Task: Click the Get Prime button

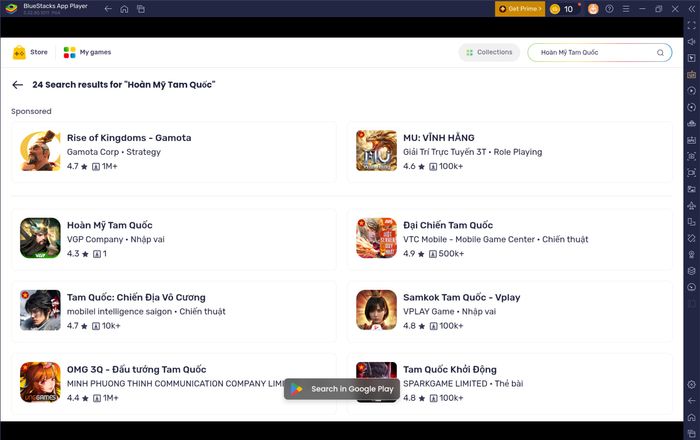Action: [520, 9]
